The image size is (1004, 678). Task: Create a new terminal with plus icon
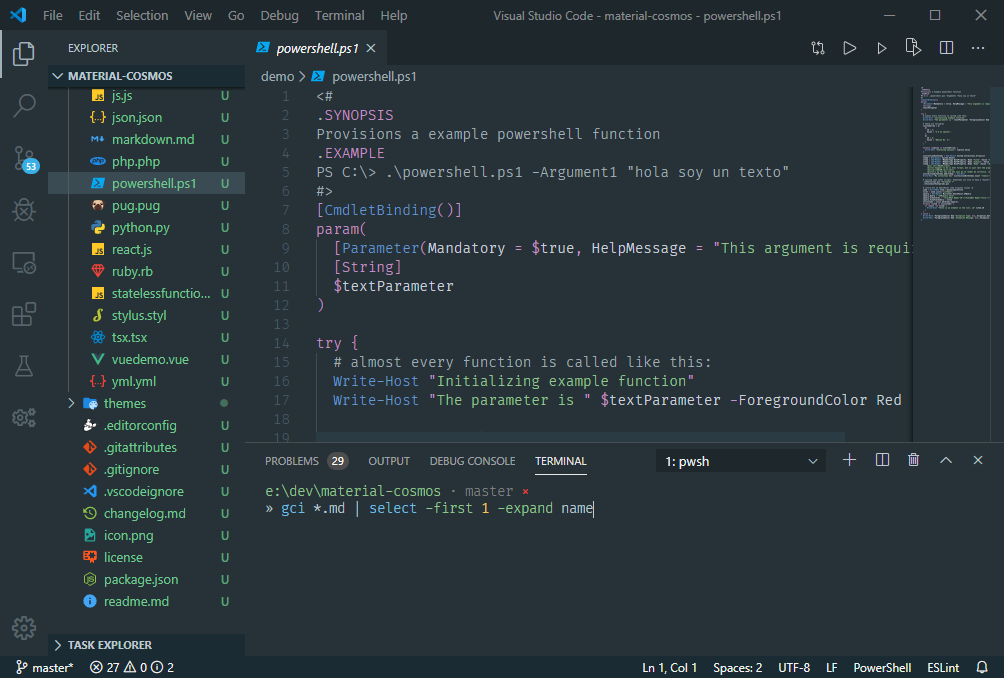849,460
